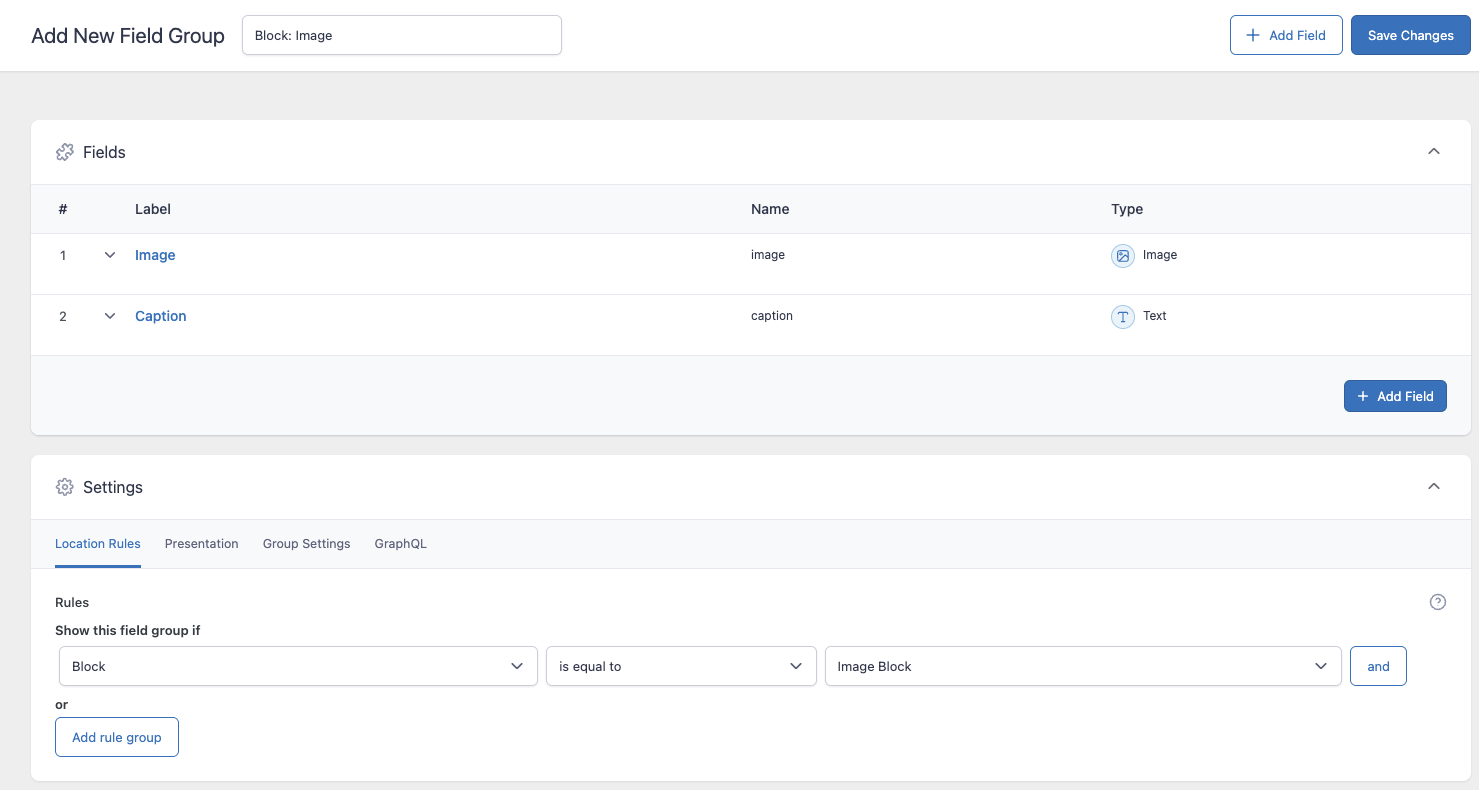Viewport: 1479px width, 790px height.
Task: Click the Save Changes button
Action: coord(1411,35)
